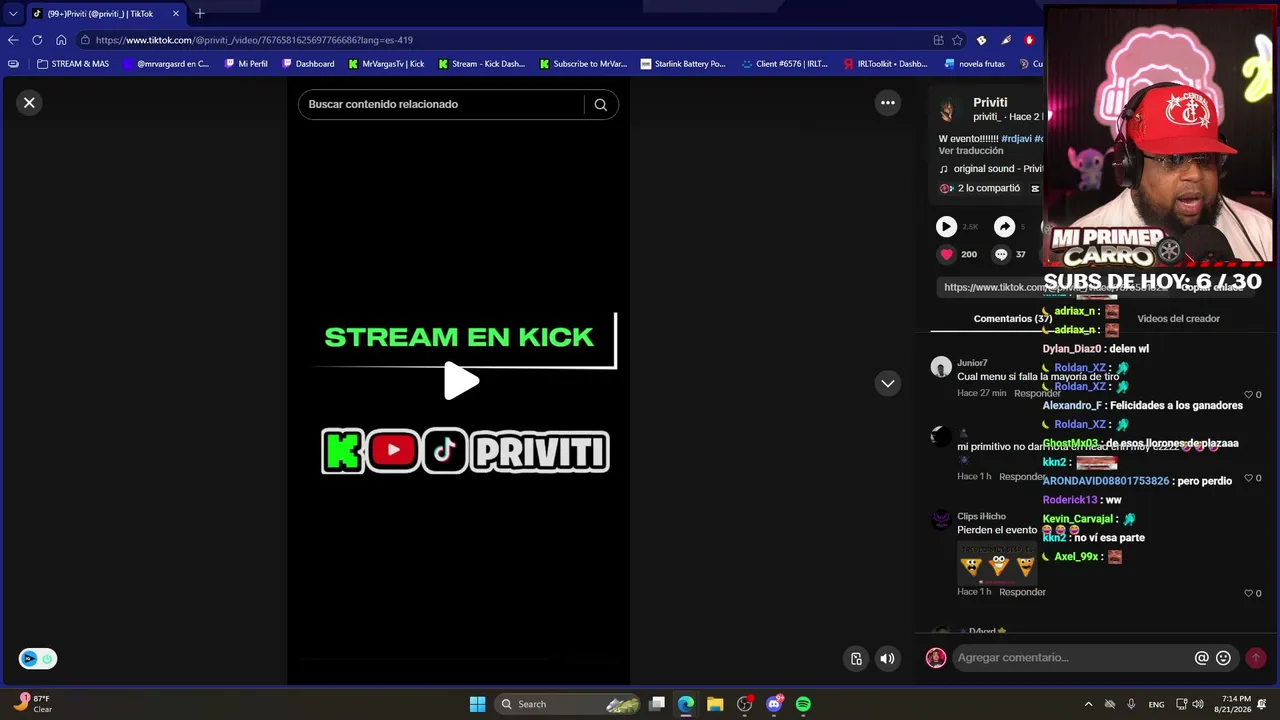
Task: Open the 'novela frutas' bookmark
Action: tap(975, 64)
